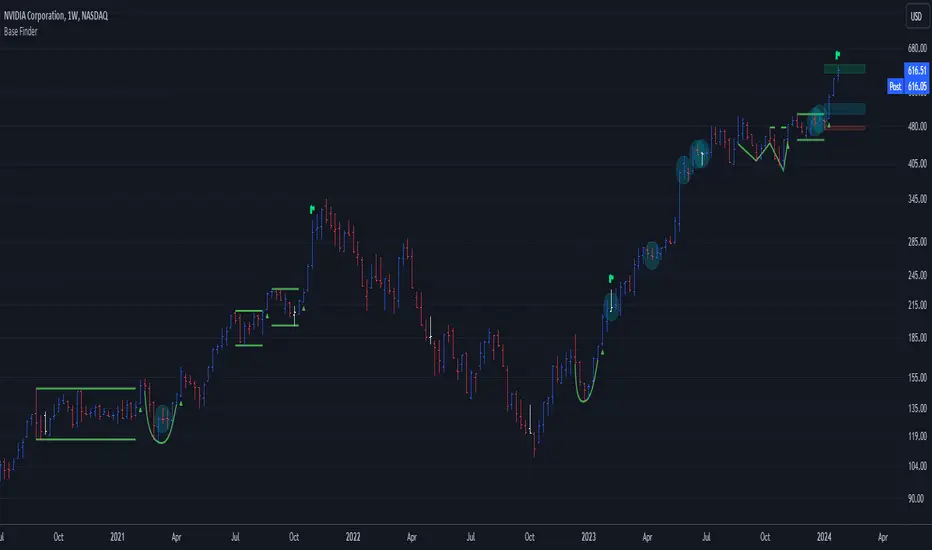Click the 135.00 price axis label
The height and width of the screenshot is (550, 932).
pos(917,408)
